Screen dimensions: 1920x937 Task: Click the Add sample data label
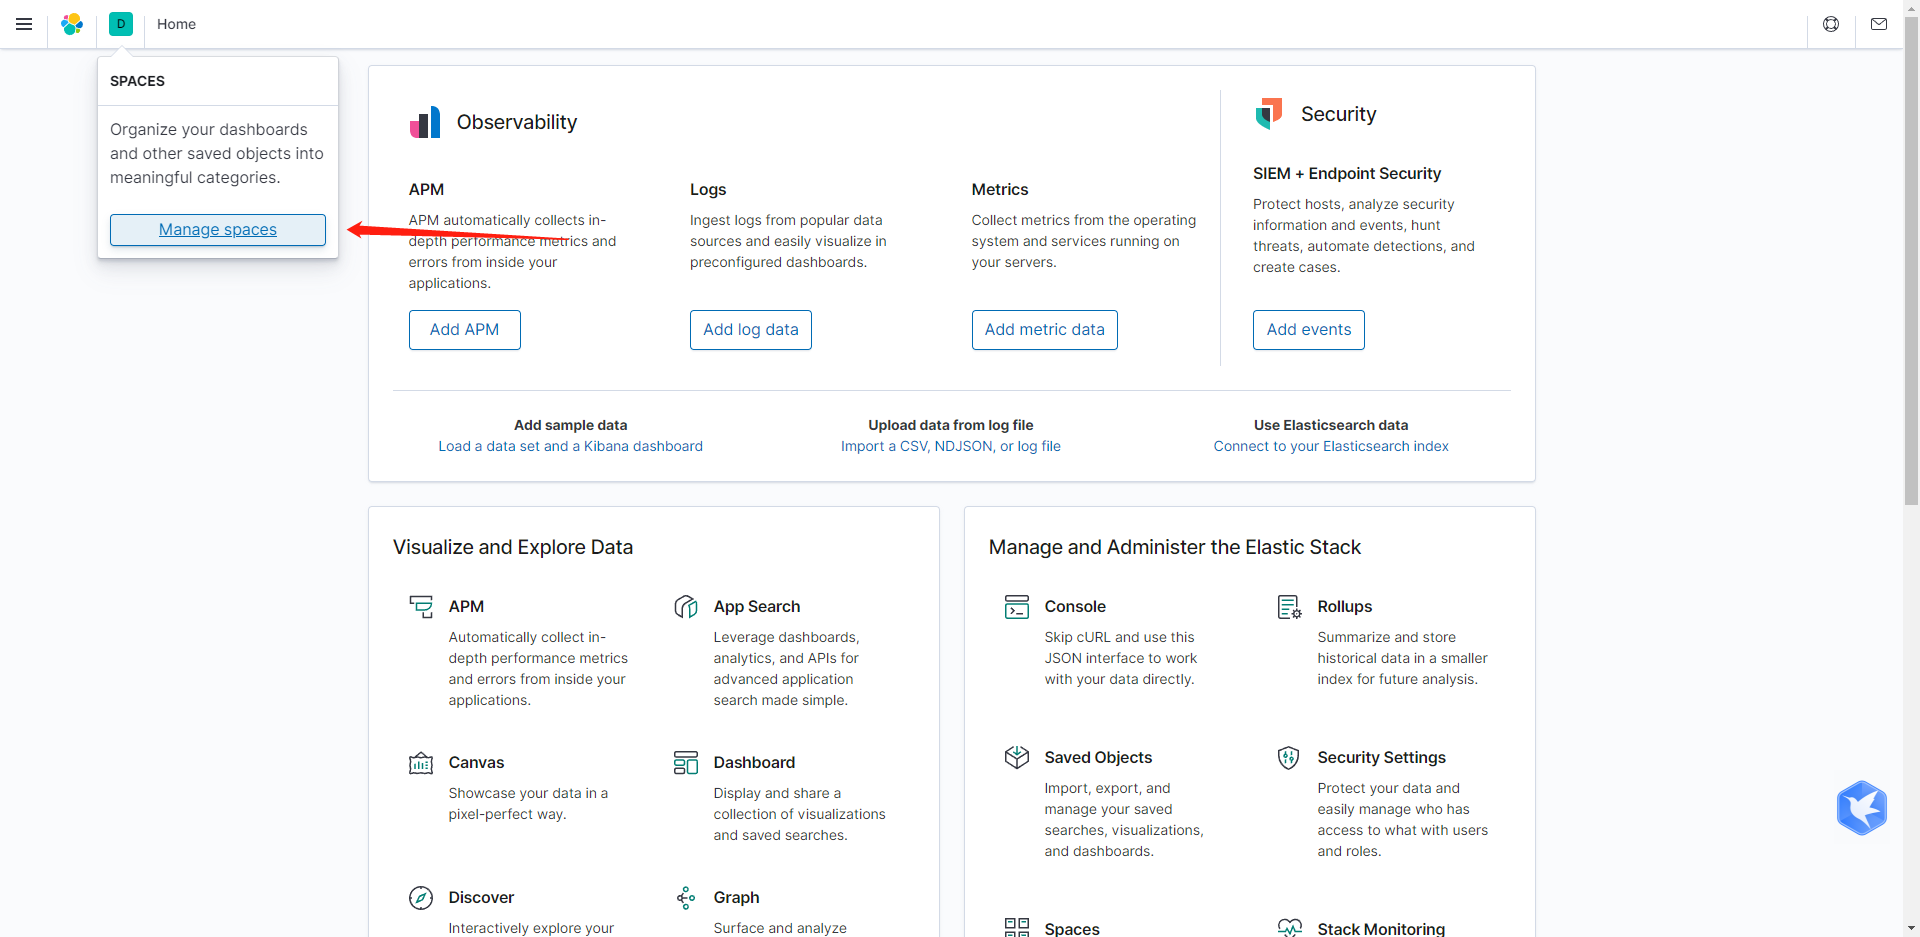[x=571, y=425]
